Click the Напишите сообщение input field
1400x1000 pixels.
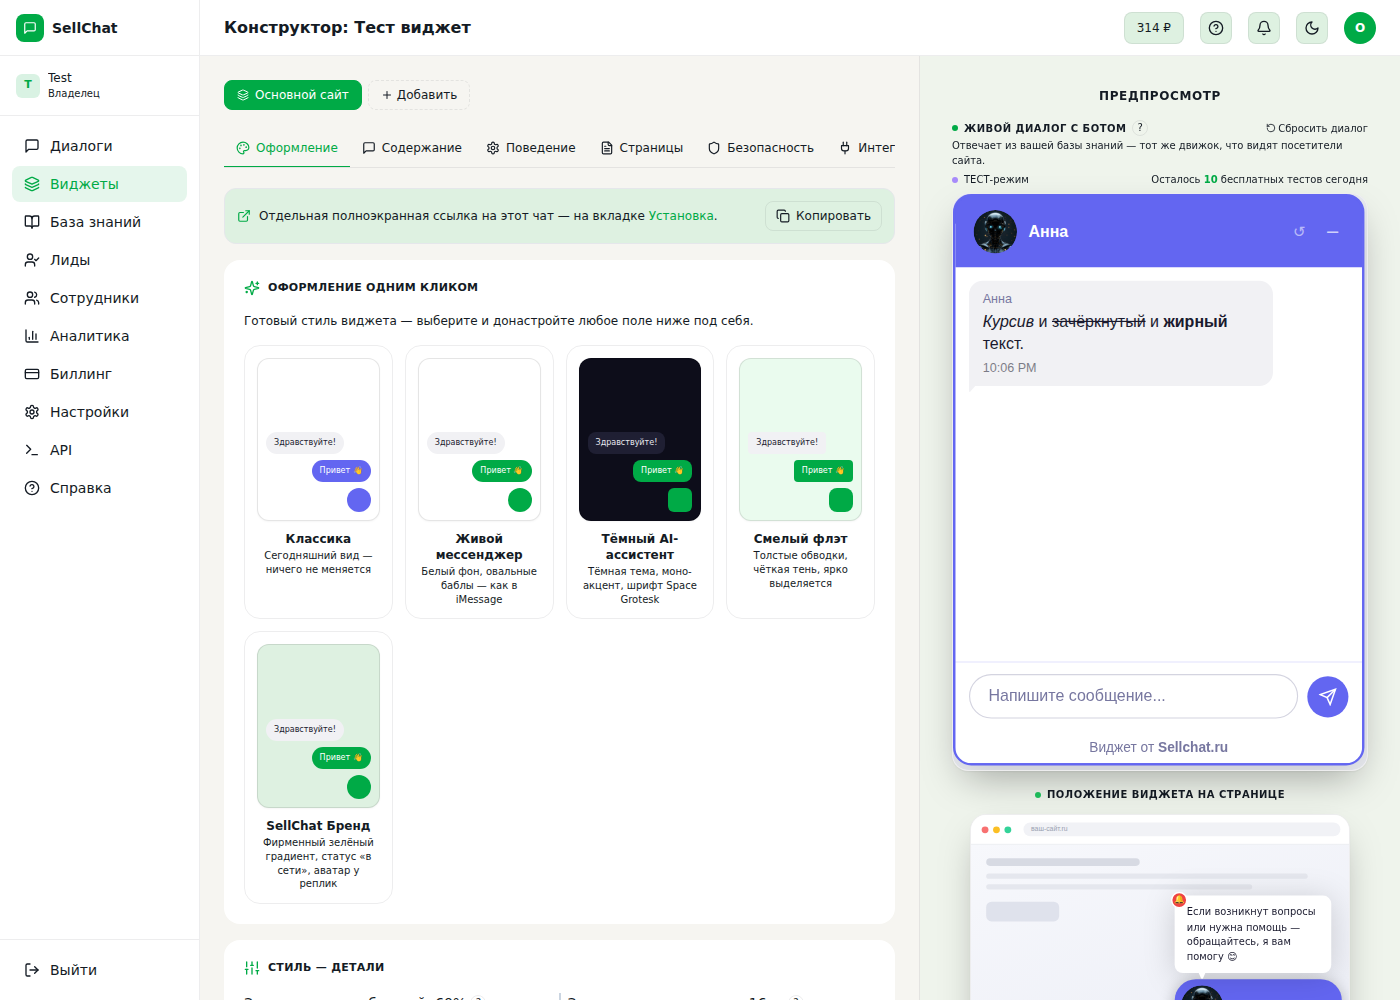[x=1133, y=696]
